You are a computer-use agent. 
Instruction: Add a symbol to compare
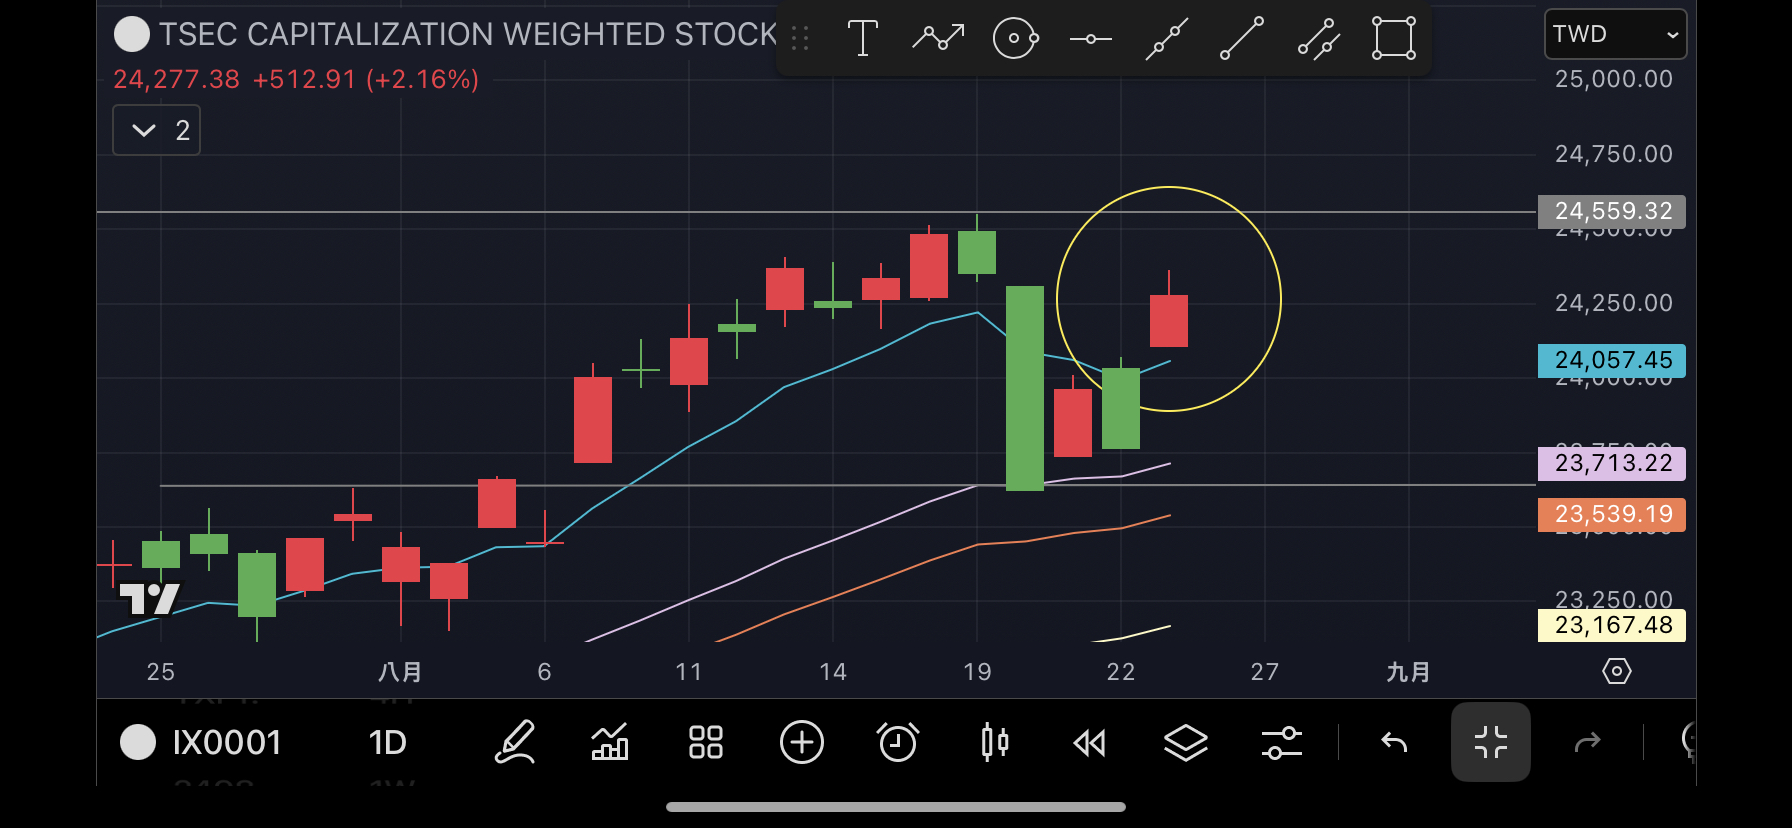click(x=802, y=742)
